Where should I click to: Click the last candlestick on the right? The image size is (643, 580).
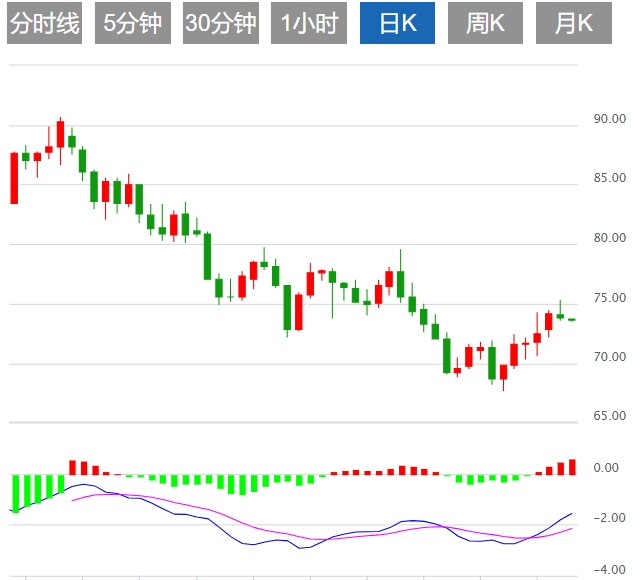click(x=572, y=319)
